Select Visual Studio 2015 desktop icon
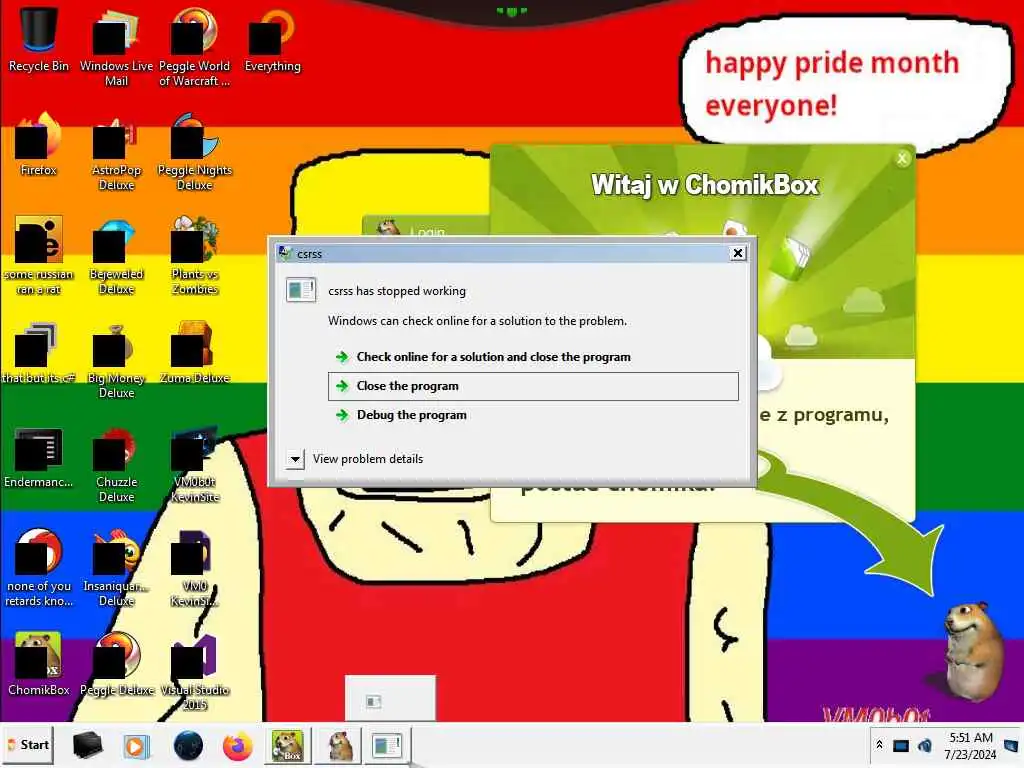Viewport: 1024px width, 768px height. pyautogui.click(x=194, y=671)
